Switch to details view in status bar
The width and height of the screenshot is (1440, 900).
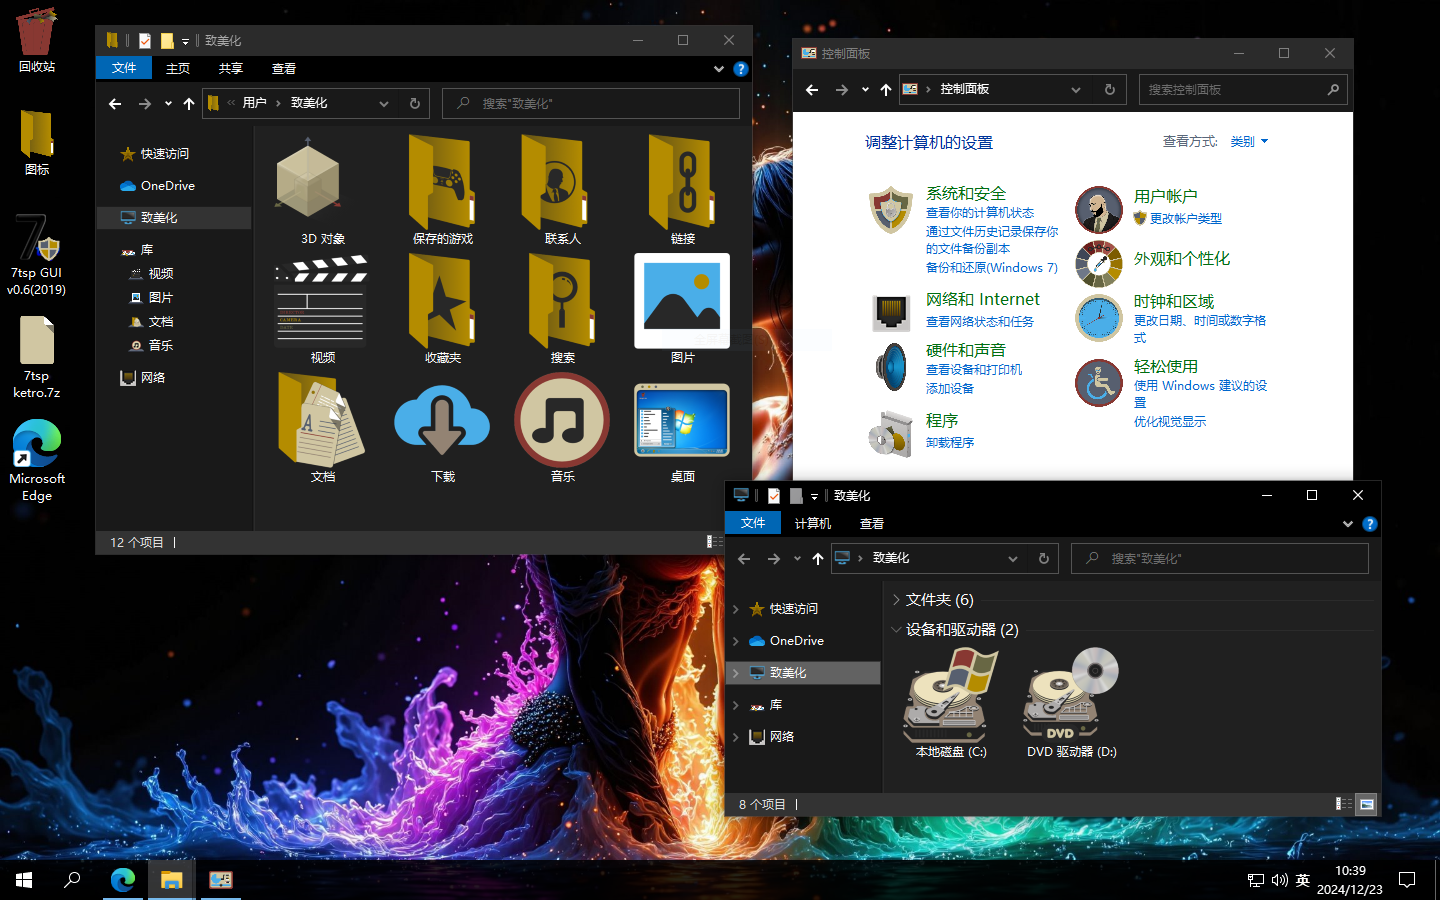[x=1344, y=804]
